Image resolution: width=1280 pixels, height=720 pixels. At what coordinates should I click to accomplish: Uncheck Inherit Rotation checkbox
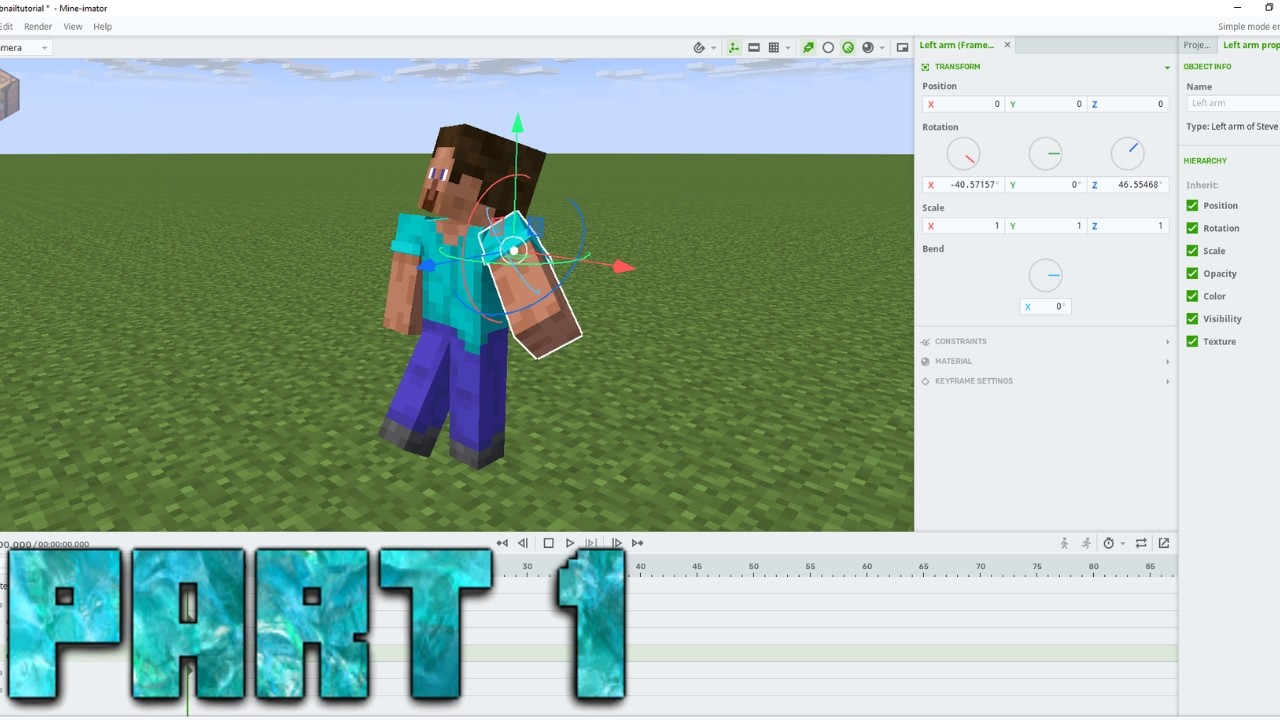(1192, 228)
